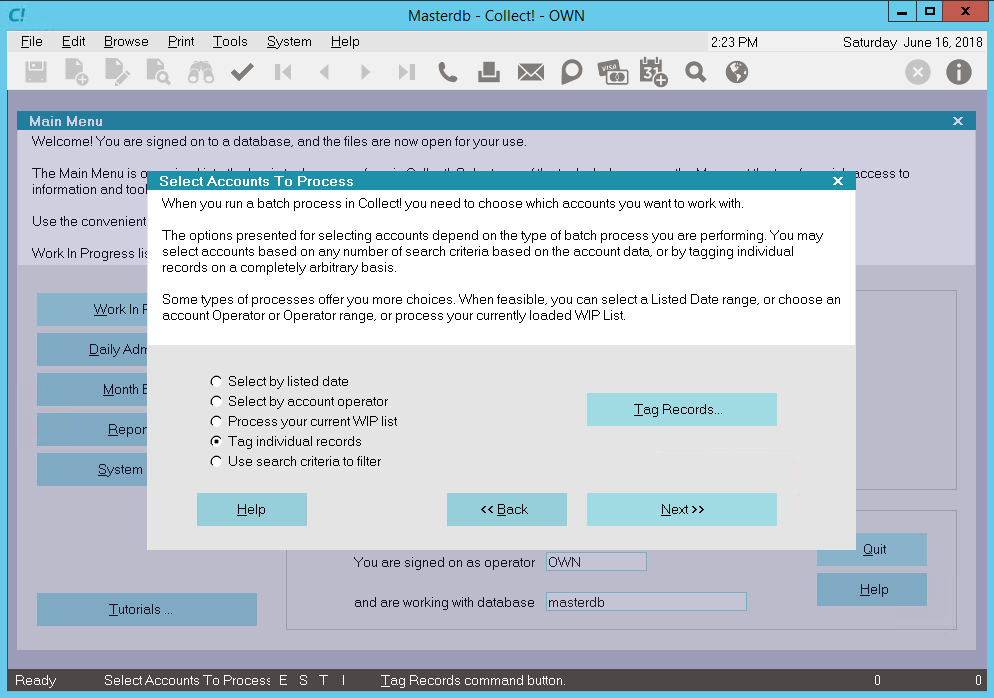
Task: Click the Ready status bar text
Action: pos(36,680)
